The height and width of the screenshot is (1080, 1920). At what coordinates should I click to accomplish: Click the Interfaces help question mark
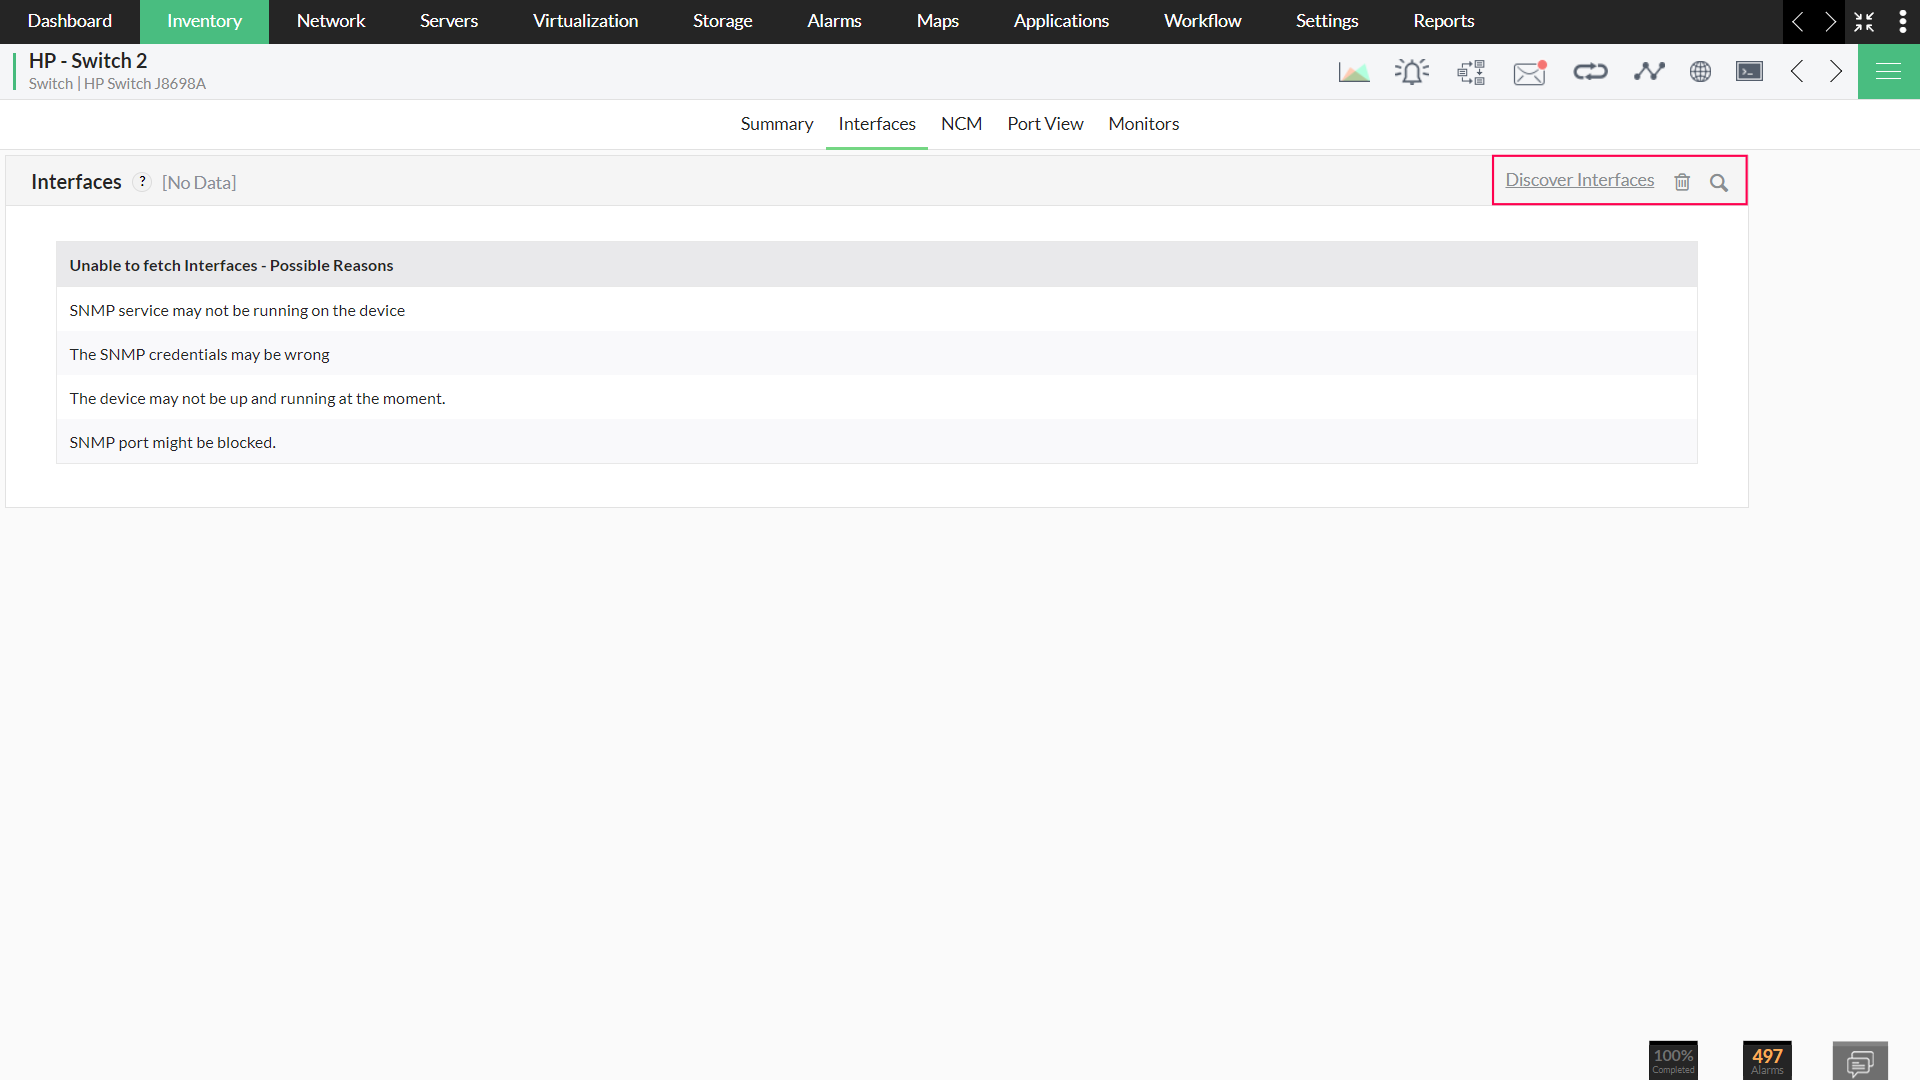[x=142, y=182]
